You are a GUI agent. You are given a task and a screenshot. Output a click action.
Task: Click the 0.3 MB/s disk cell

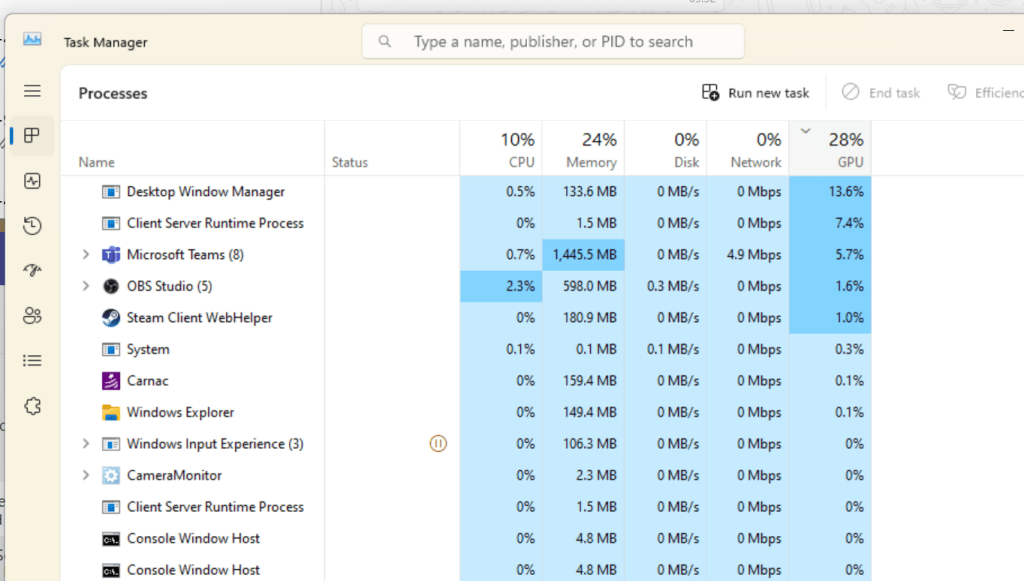pyautogui.click(x=665, y=286)
